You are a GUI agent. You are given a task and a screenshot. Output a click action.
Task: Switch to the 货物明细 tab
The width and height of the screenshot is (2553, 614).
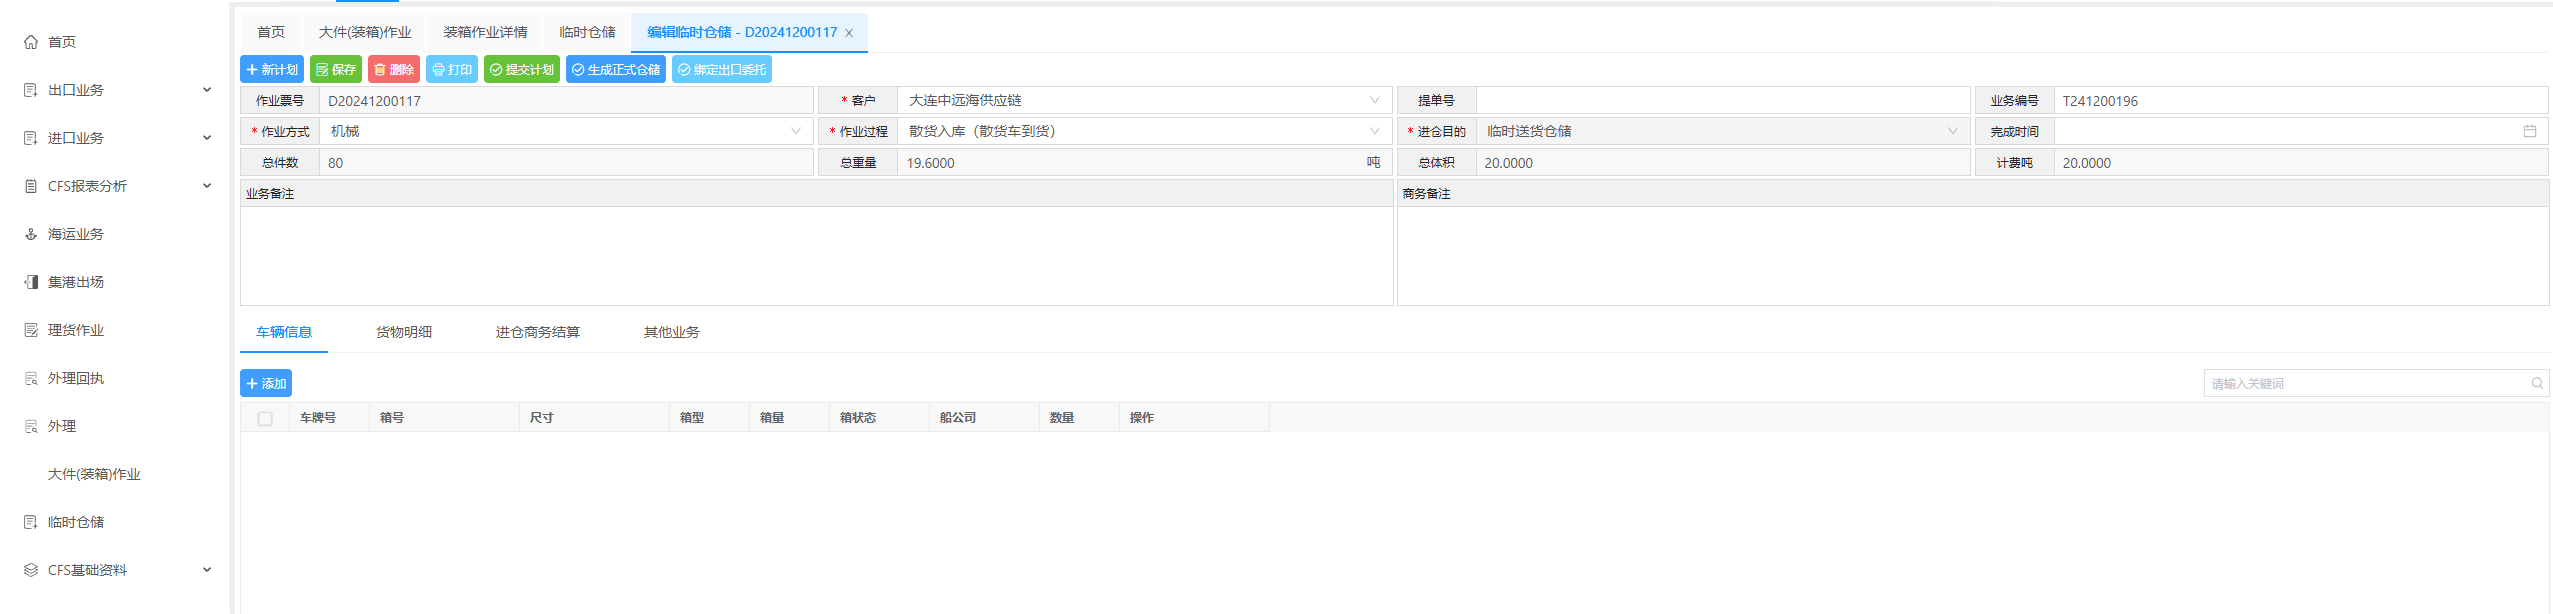coord(403,332)
